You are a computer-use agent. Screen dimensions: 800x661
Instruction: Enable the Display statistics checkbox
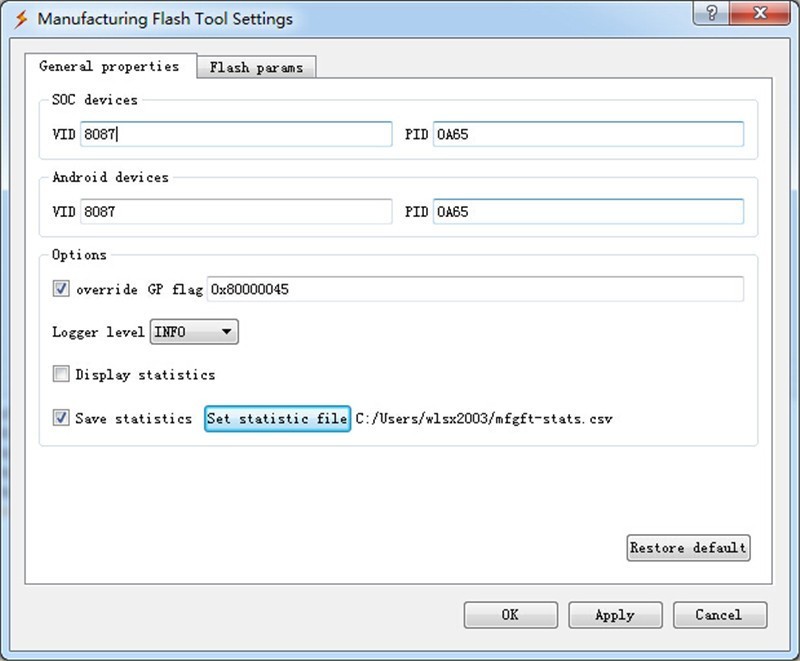(61, 374)
